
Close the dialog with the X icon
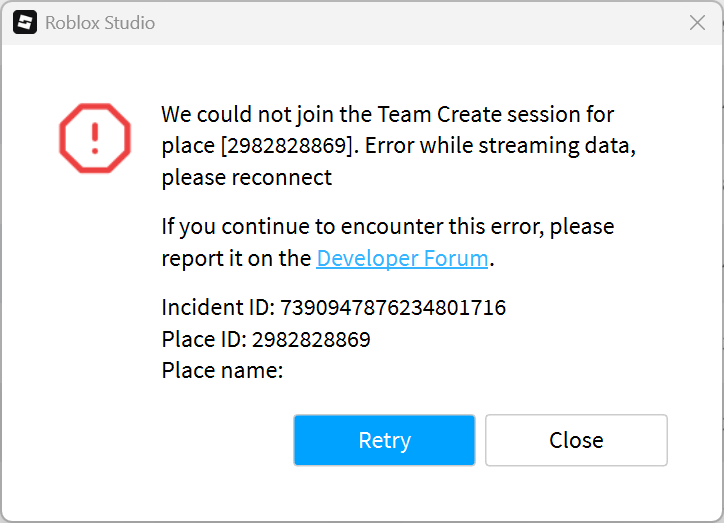click(697, 23)
